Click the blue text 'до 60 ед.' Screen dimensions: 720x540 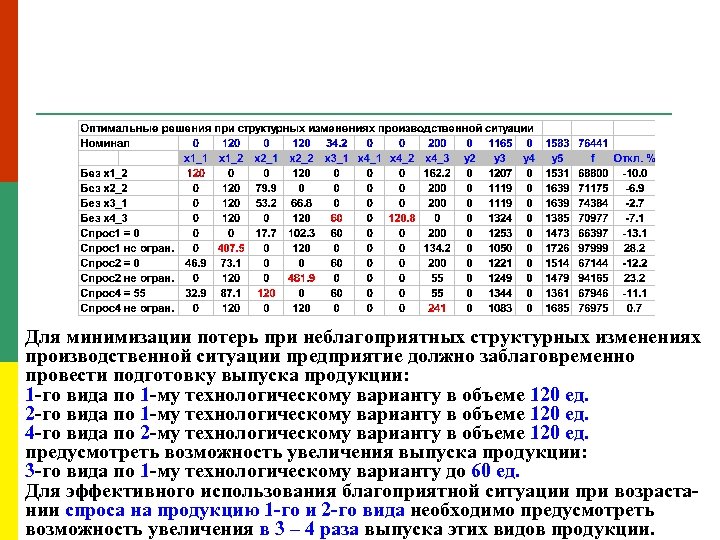(484, 472)
